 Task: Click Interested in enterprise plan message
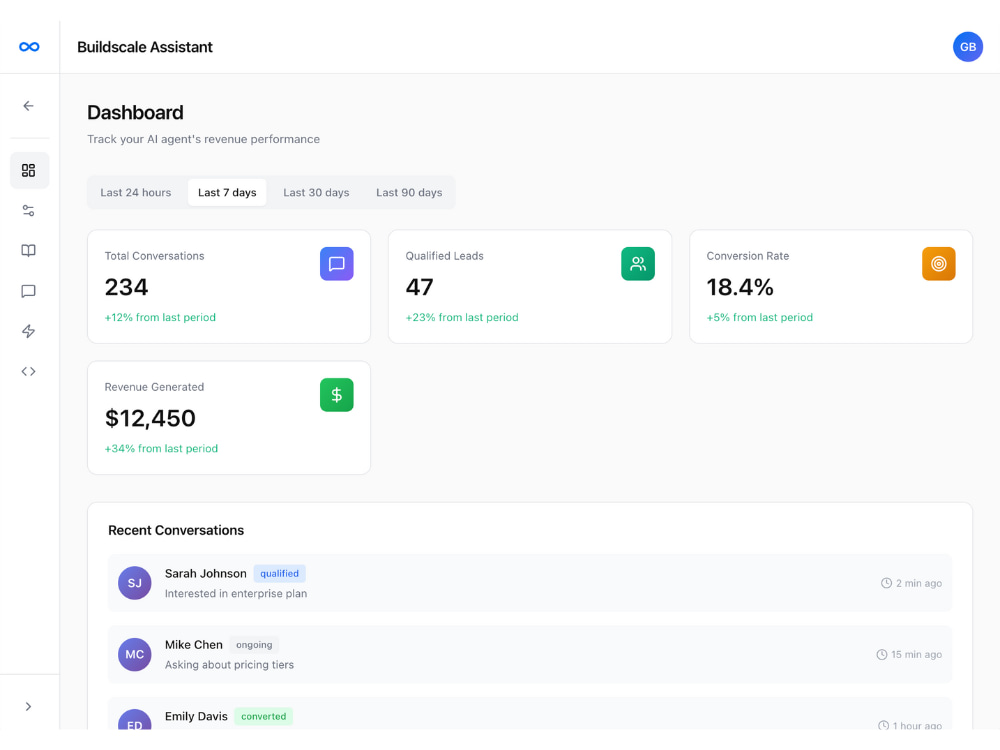[236, 594]
